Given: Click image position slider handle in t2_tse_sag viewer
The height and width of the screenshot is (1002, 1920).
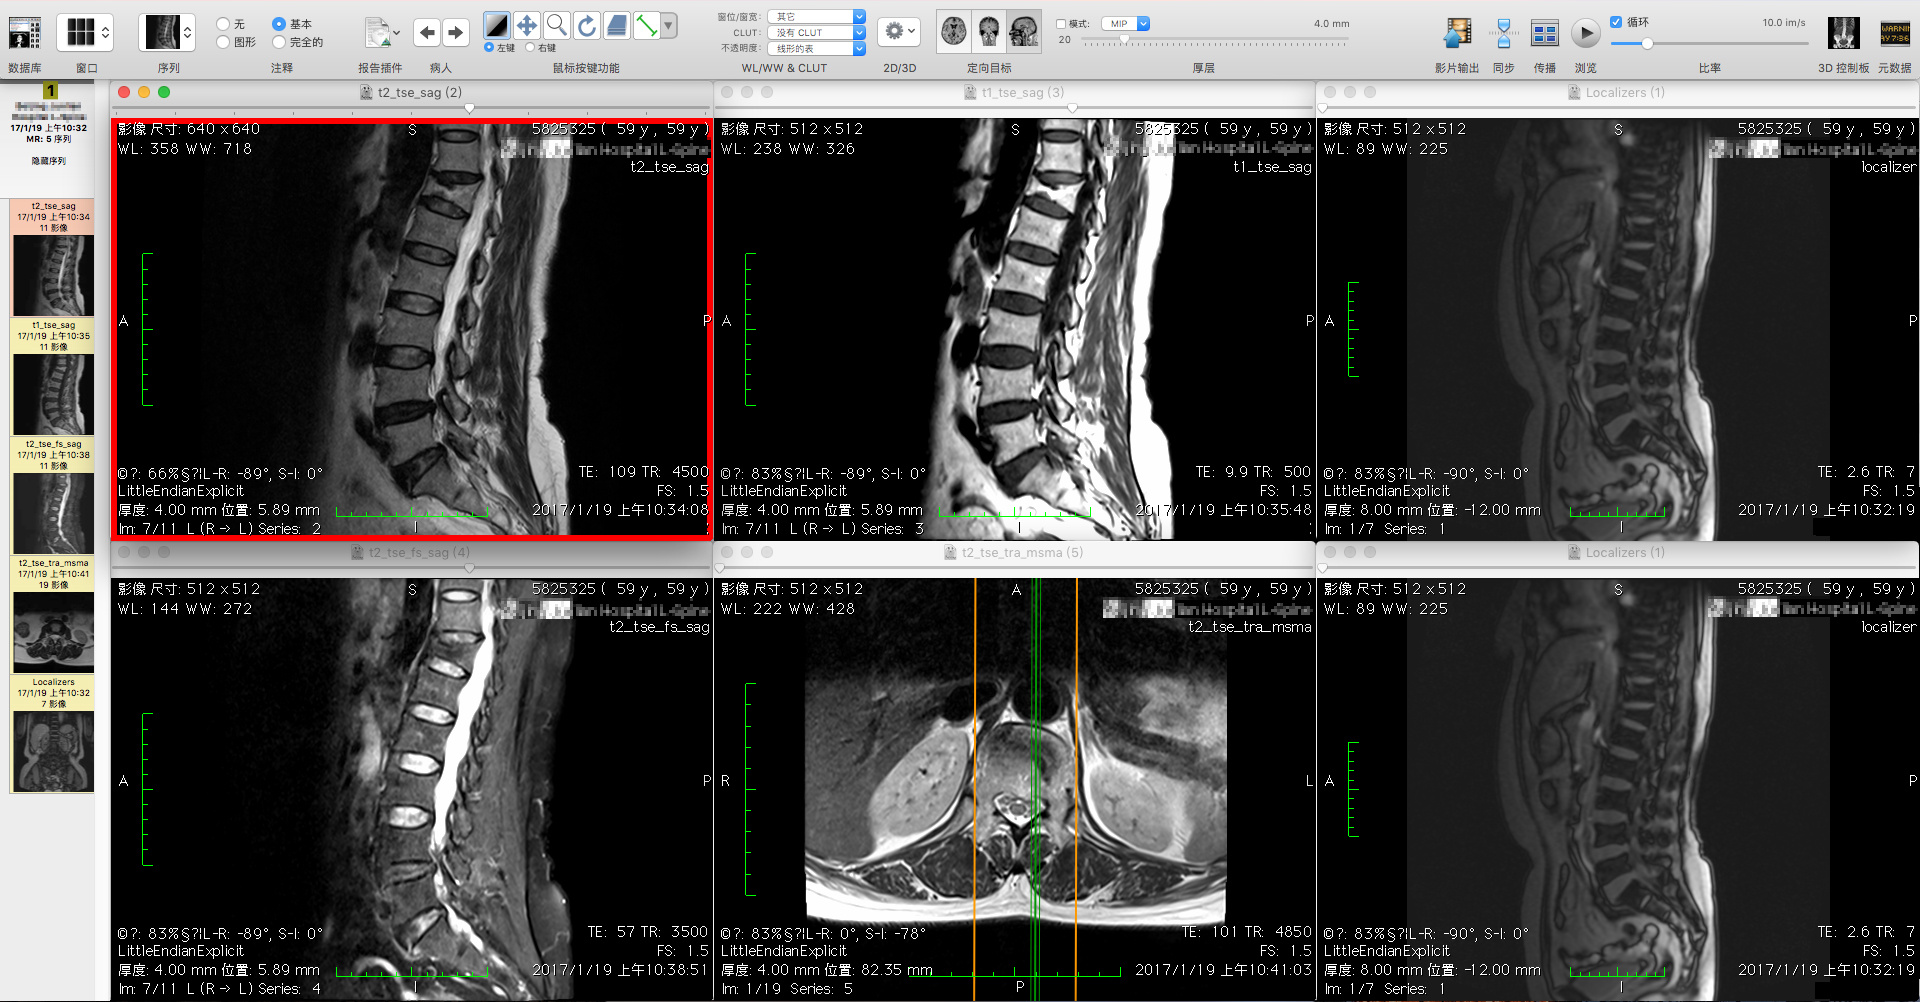Looking at the screenshot, I should click(x=469, y=108).
